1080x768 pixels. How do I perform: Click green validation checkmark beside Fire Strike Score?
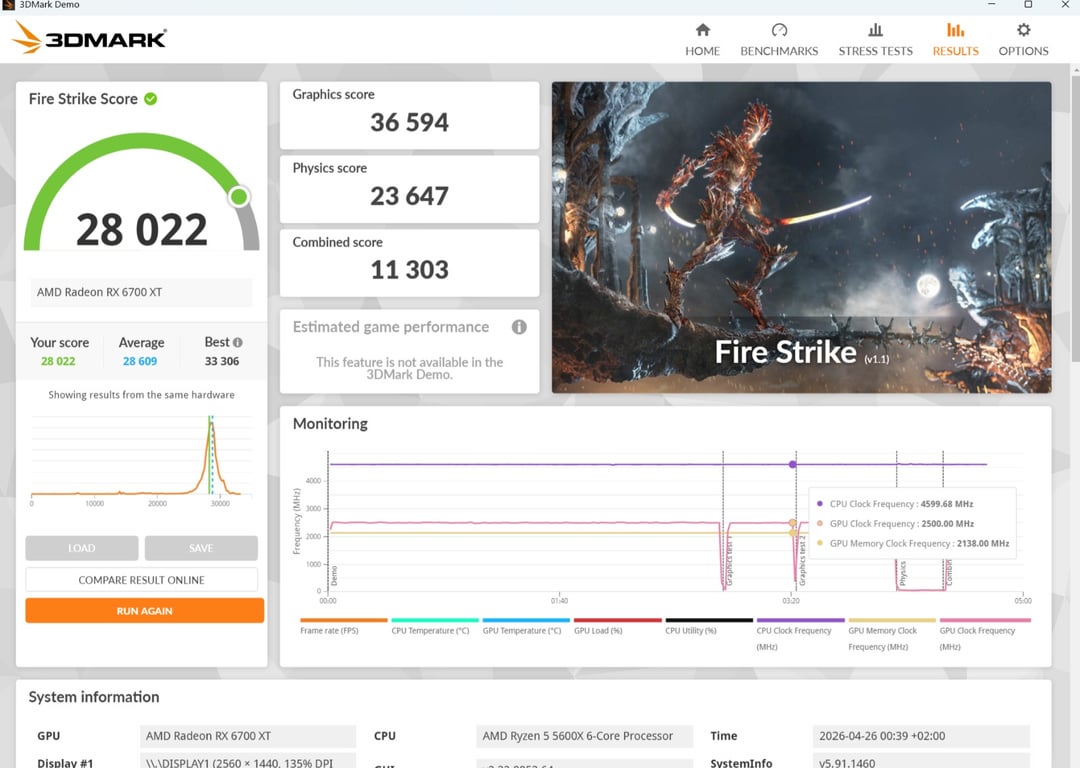tap(151, 99)
